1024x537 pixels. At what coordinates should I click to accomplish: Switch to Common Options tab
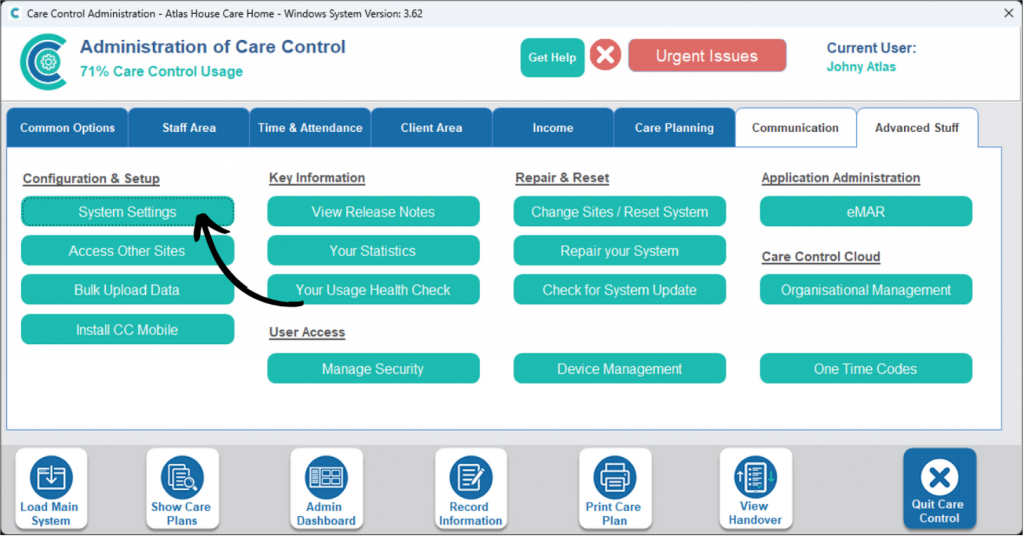pyautogui.click(x=67, y=127)
